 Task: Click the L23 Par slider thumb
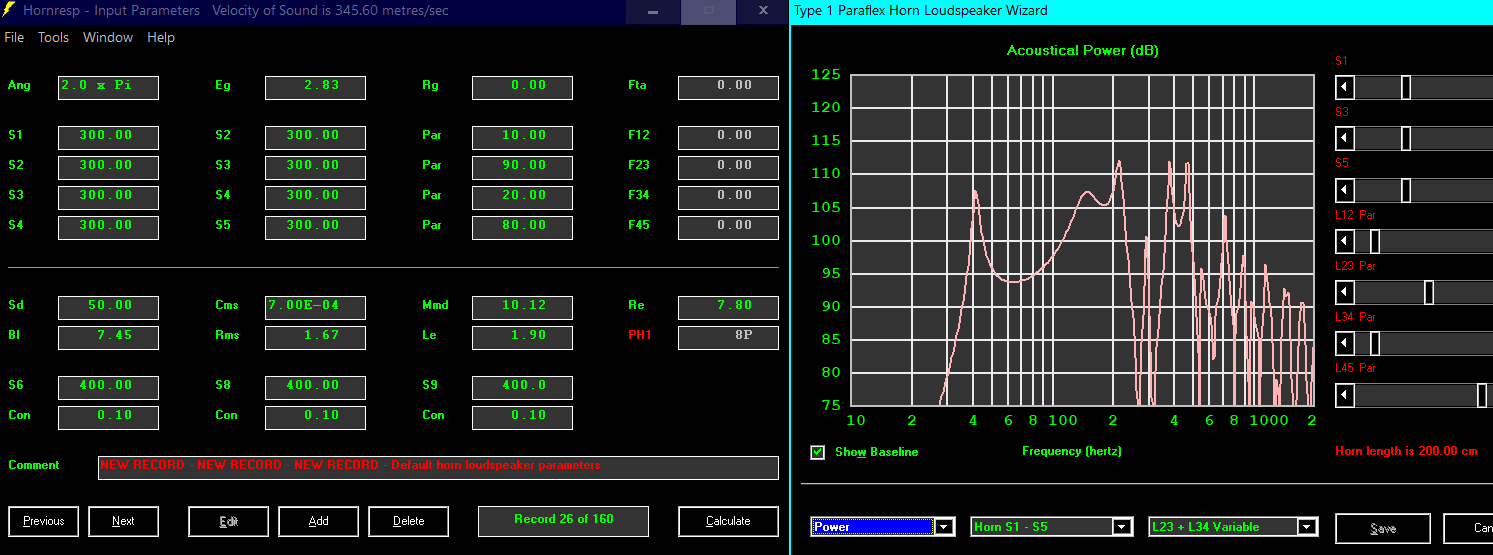tap(1429, 292)
